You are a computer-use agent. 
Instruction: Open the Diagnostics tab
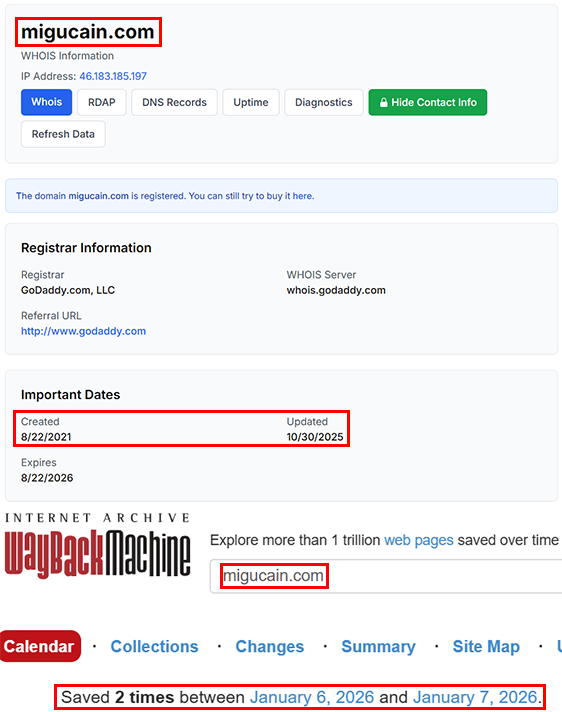324,102
